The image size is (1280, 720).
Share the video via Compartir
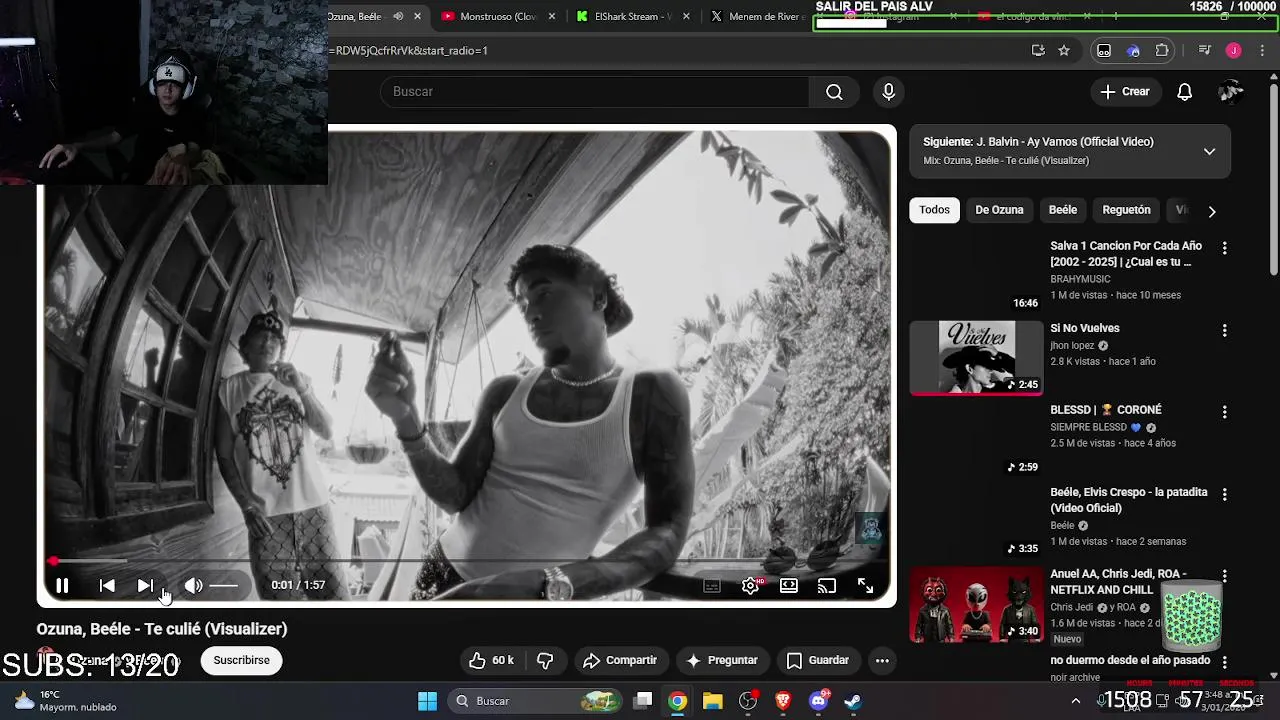click(x=620, y=660)
